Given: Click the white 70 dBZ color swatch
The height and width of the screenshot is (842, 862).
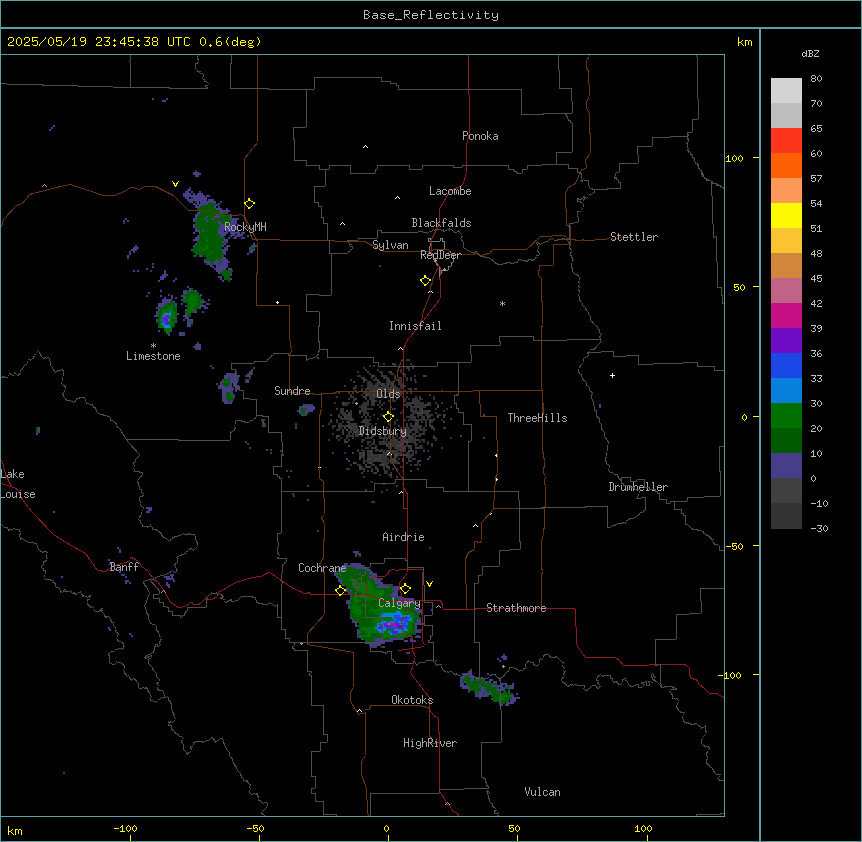Looking at the screenshot, I should click(x=786, y=91).
